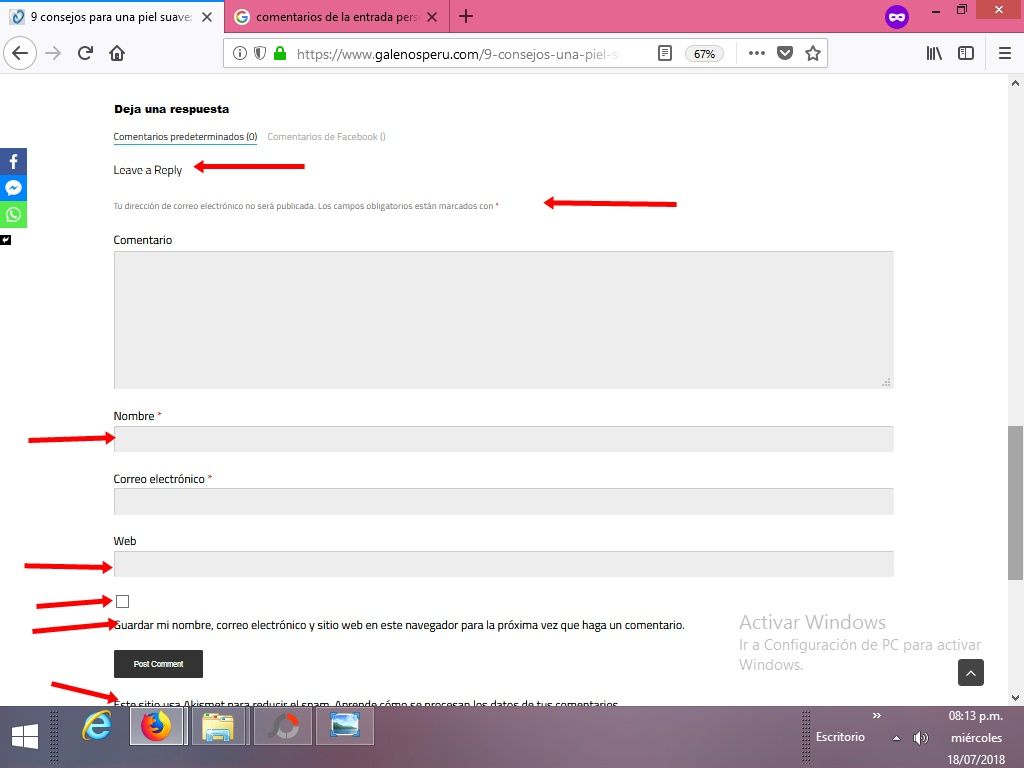The width and height of the screenshot is (1024, 768).
Task: Show hidden tray icons arrow
Action: [897, 738]
